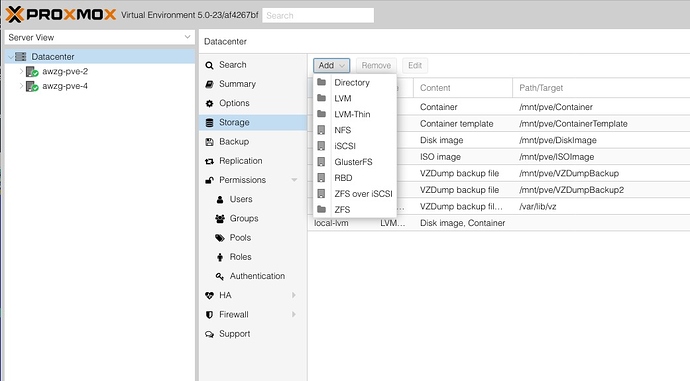
Task: Click the HA heartbeat icon
Action: click(x=209, y=296)
